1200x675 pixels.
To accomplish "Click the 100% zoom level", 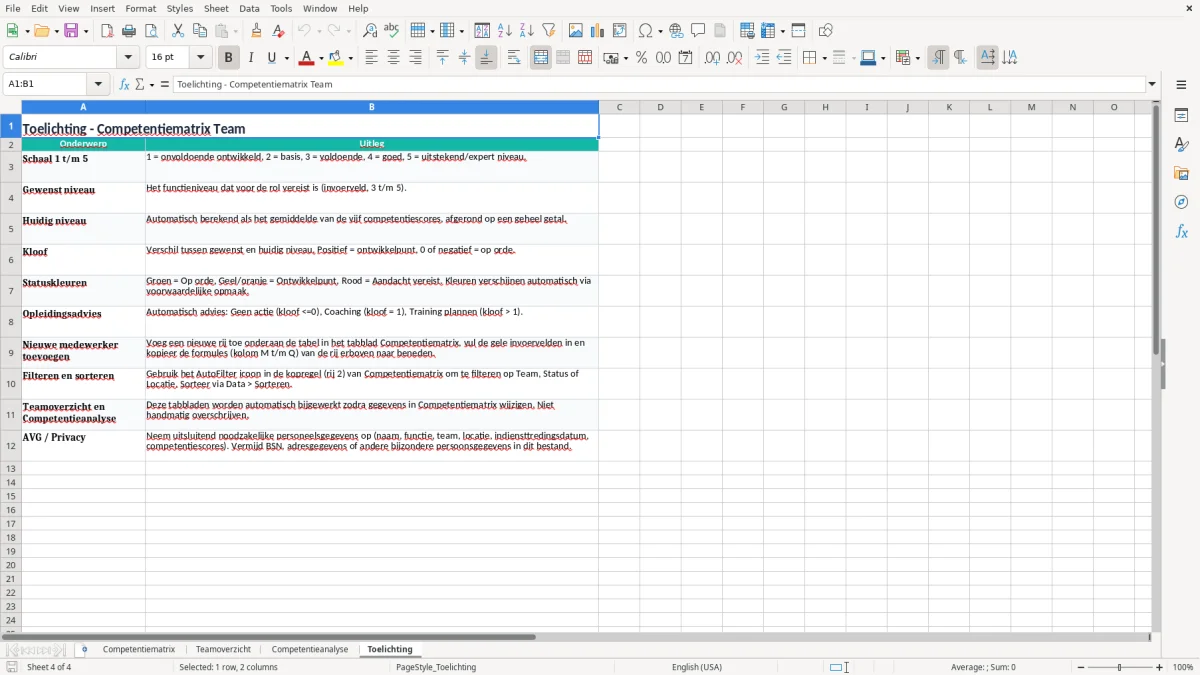I will [x=1183, y=667].
